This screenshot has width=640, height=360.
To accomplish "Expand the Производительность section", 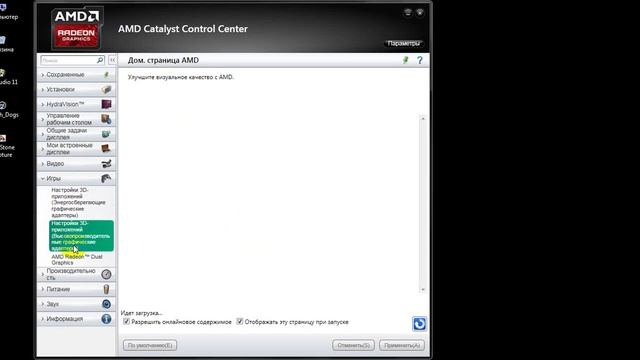I will pyautogui.click(x=76, y=274).
